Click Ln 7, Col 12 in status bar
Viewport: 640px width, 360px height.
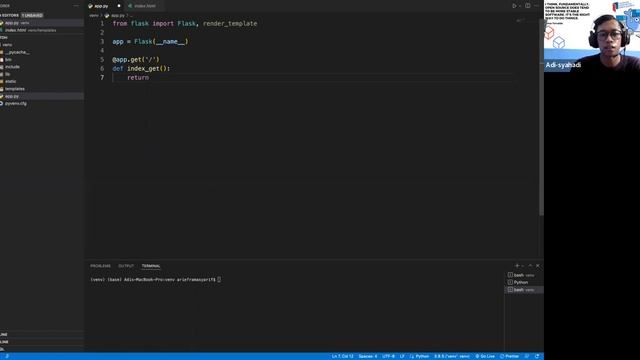click(x=342, y=356)
